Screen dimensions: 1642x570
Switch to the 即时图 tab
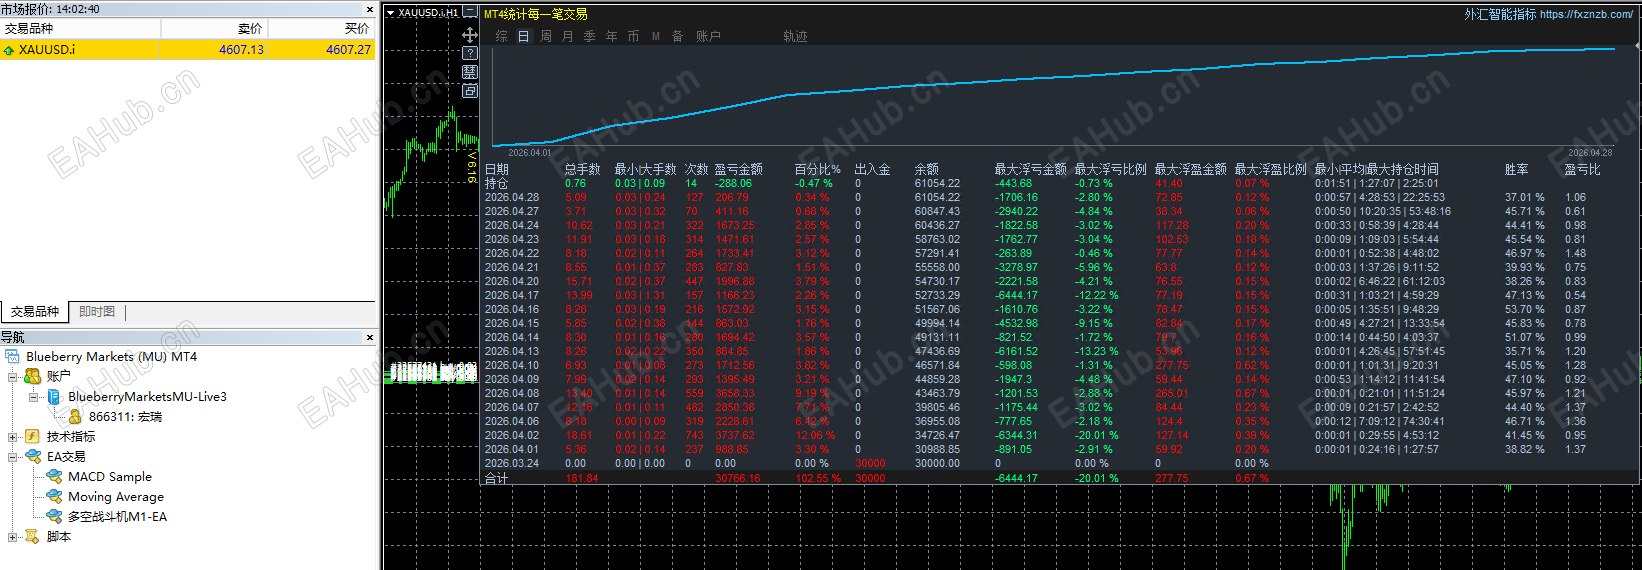[x=97, y=312]
